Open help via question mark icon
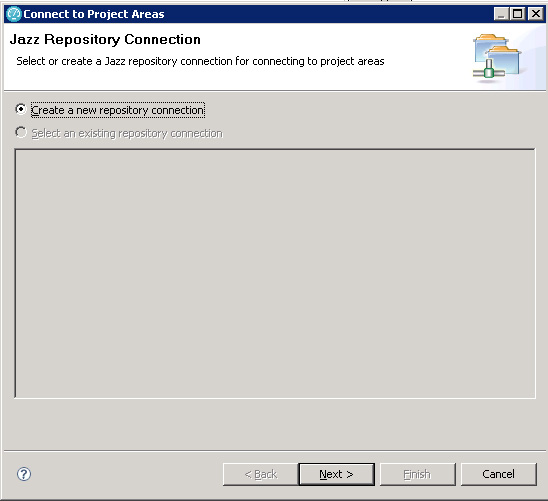Screen dimensions: 548x501 (24, 474)
